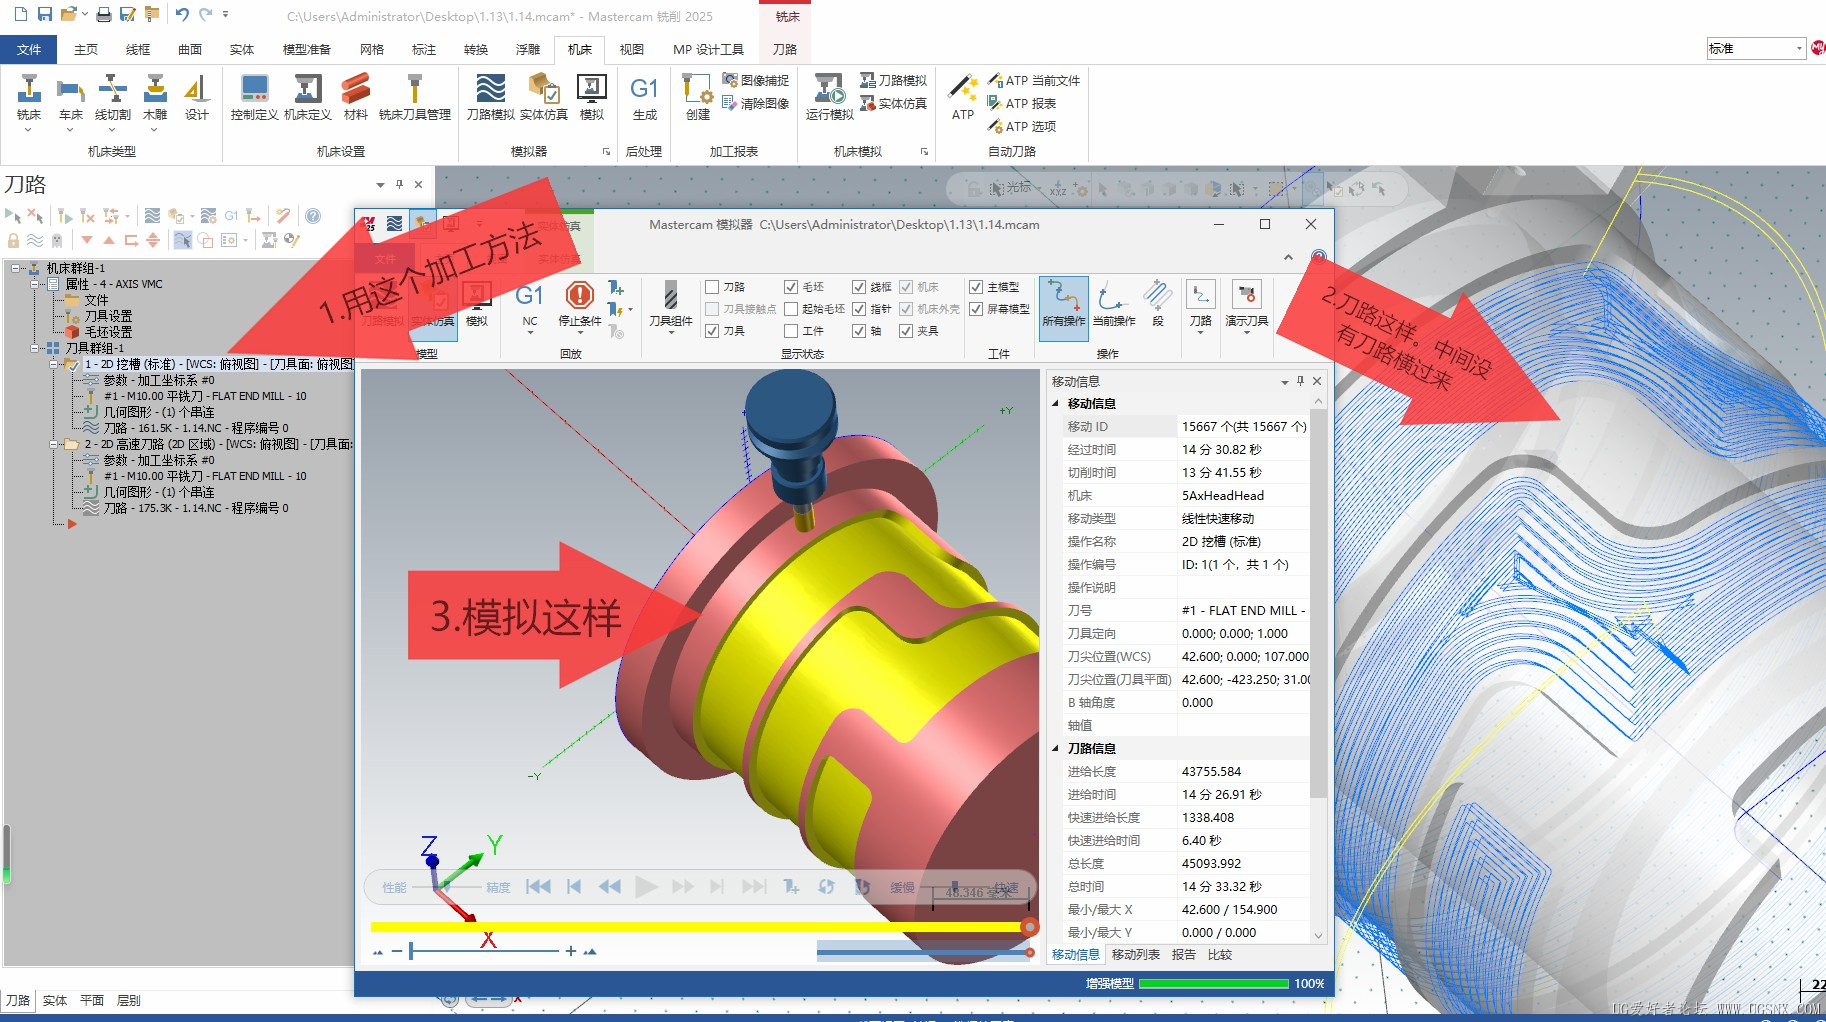Collapse operation 2 - 2D 高速刀路 node
This screenshot has width=1826, height=1022.
54,444
